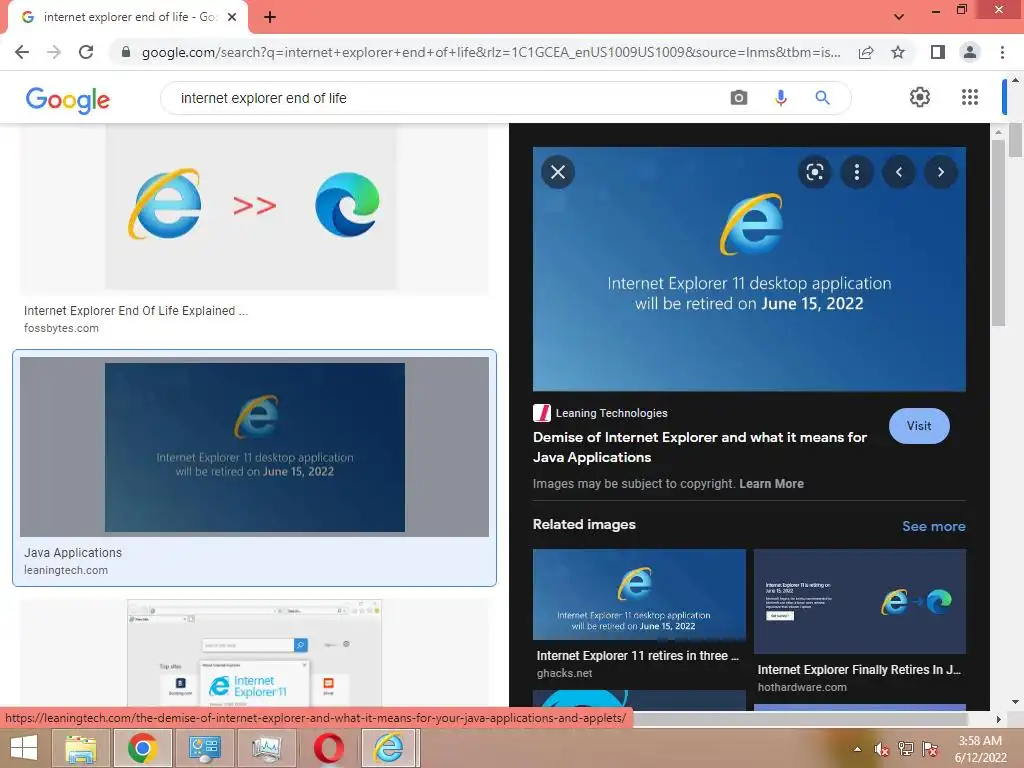
Task: Show the next image in preview
Action: click(940, 172)
